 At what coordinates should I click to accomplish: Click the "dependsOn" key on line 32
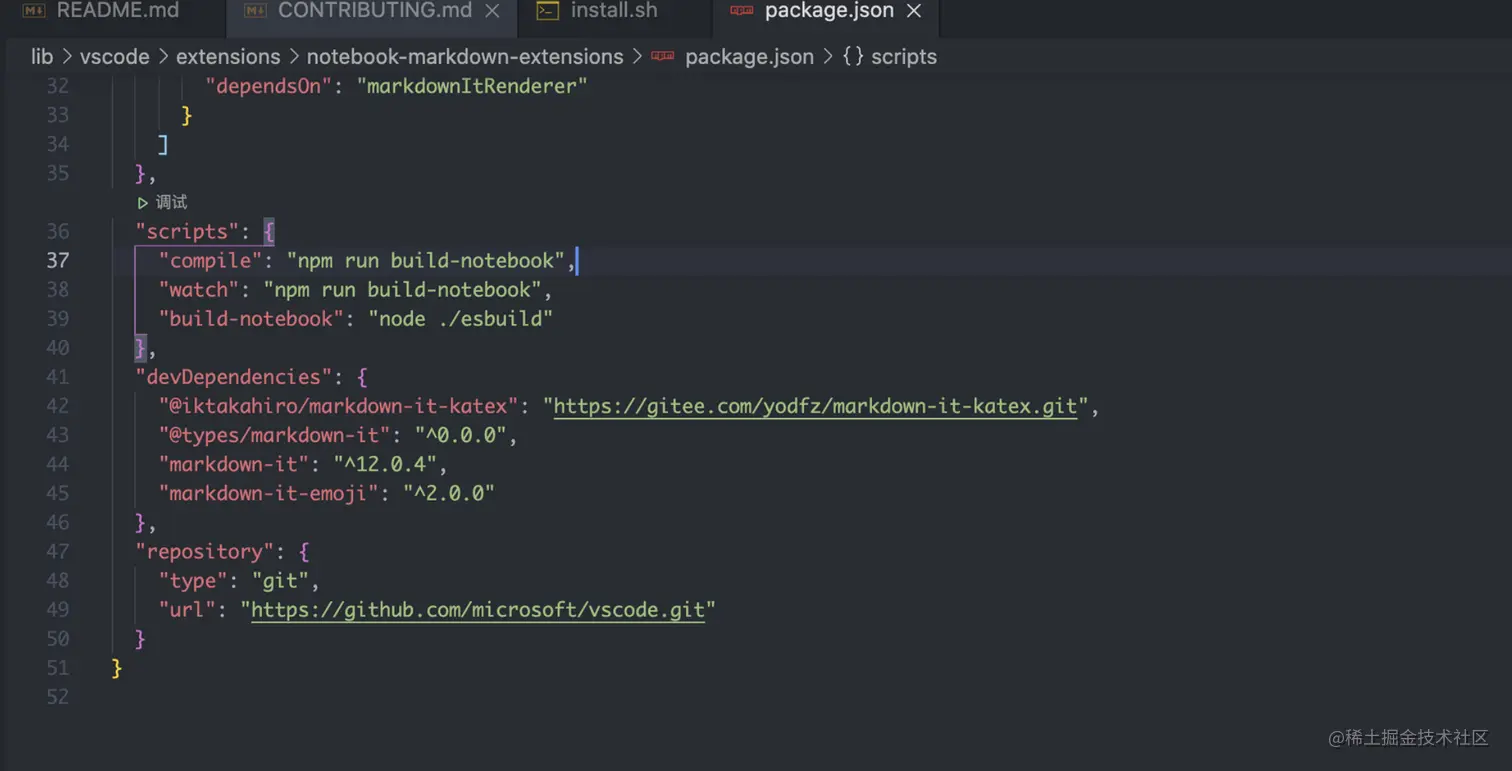(x=268, y=87)
